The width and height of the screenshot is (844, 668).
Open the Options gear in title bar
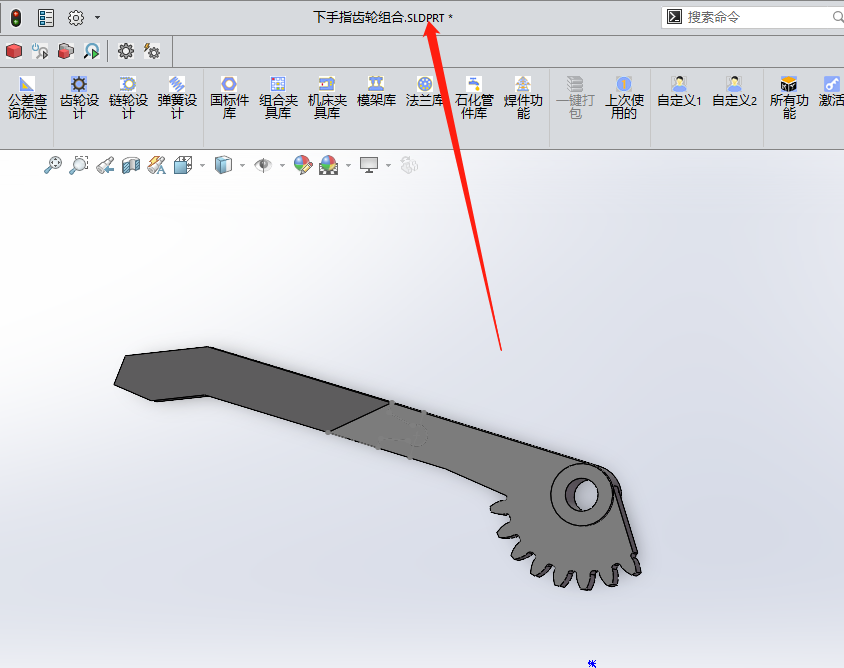(x=76, y=18)
